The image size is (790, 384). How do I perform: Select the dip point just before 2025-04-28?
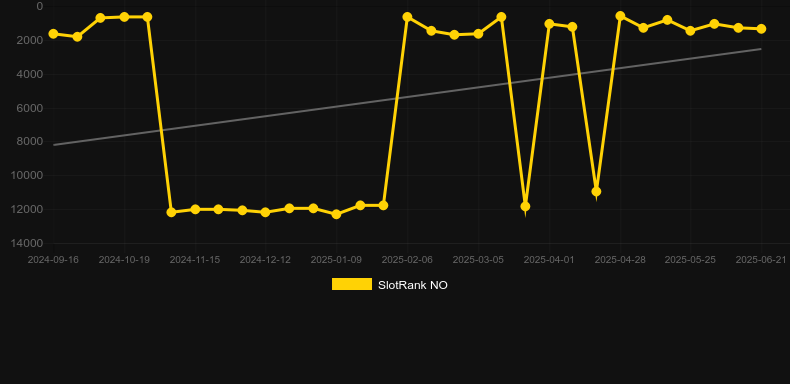tap(596, 191)
